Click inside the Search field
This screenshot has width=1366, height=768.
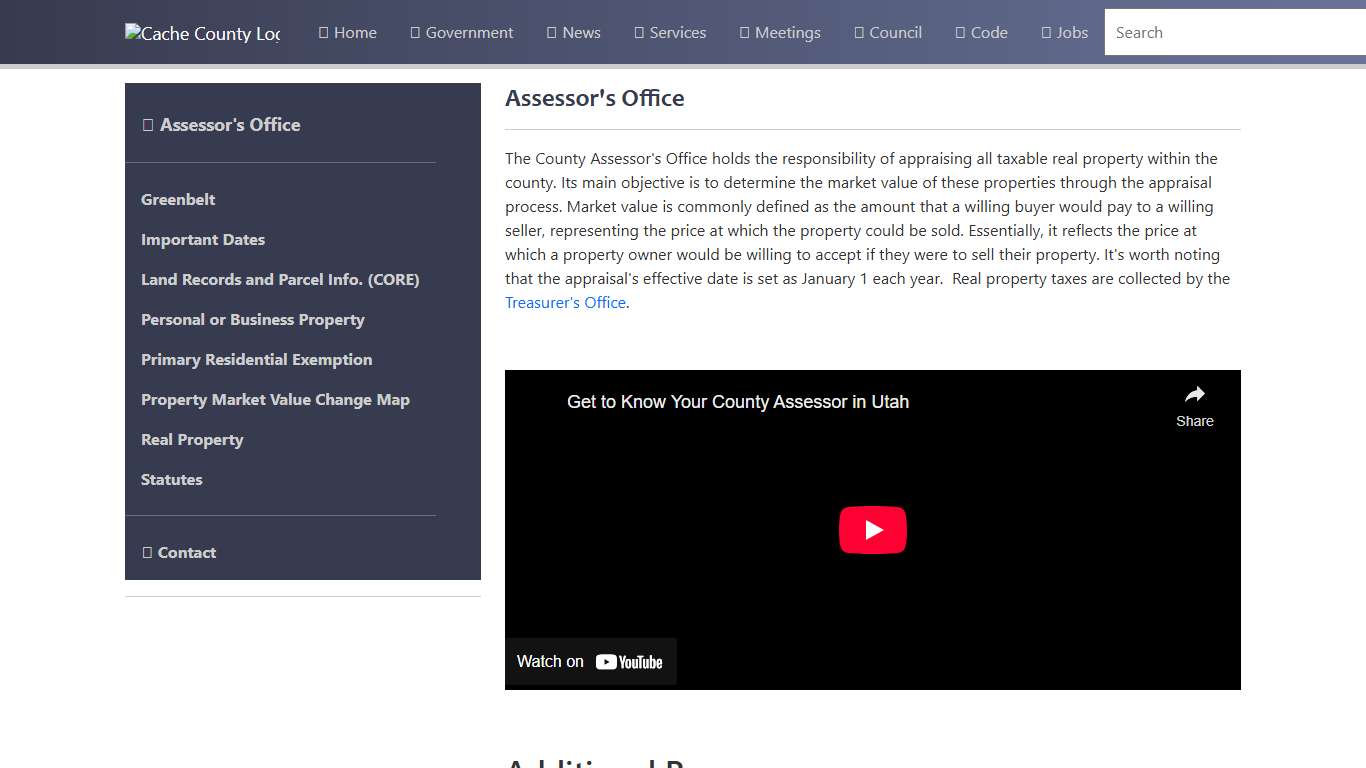click(1230, 32)
